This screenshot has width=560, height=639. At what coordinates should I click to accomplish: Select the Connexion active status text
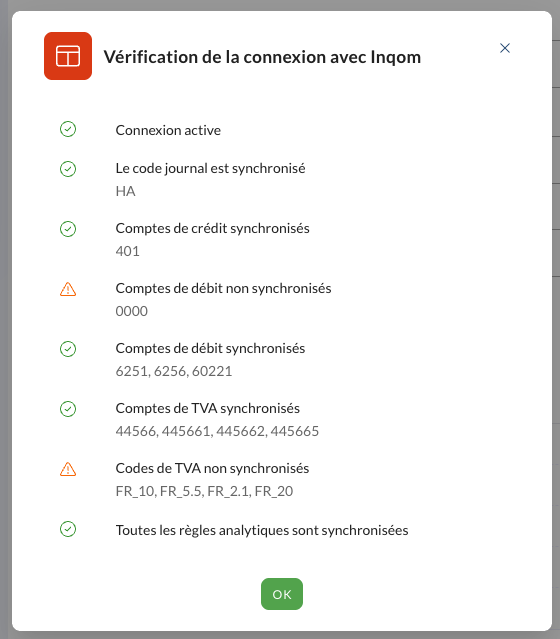click(x=168, y=130)
